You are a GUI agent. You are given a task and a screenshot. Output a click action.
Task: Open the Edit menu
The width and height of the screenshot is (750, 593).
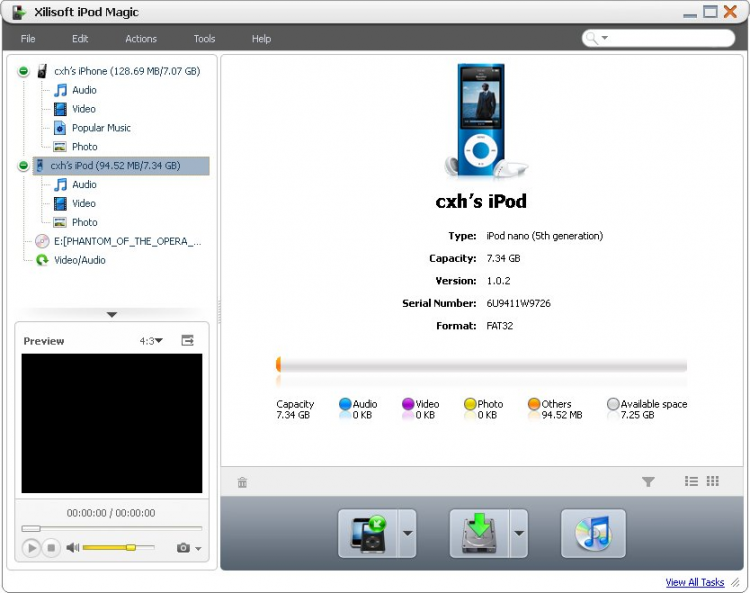pyautogui.click(x=80, y=39)
